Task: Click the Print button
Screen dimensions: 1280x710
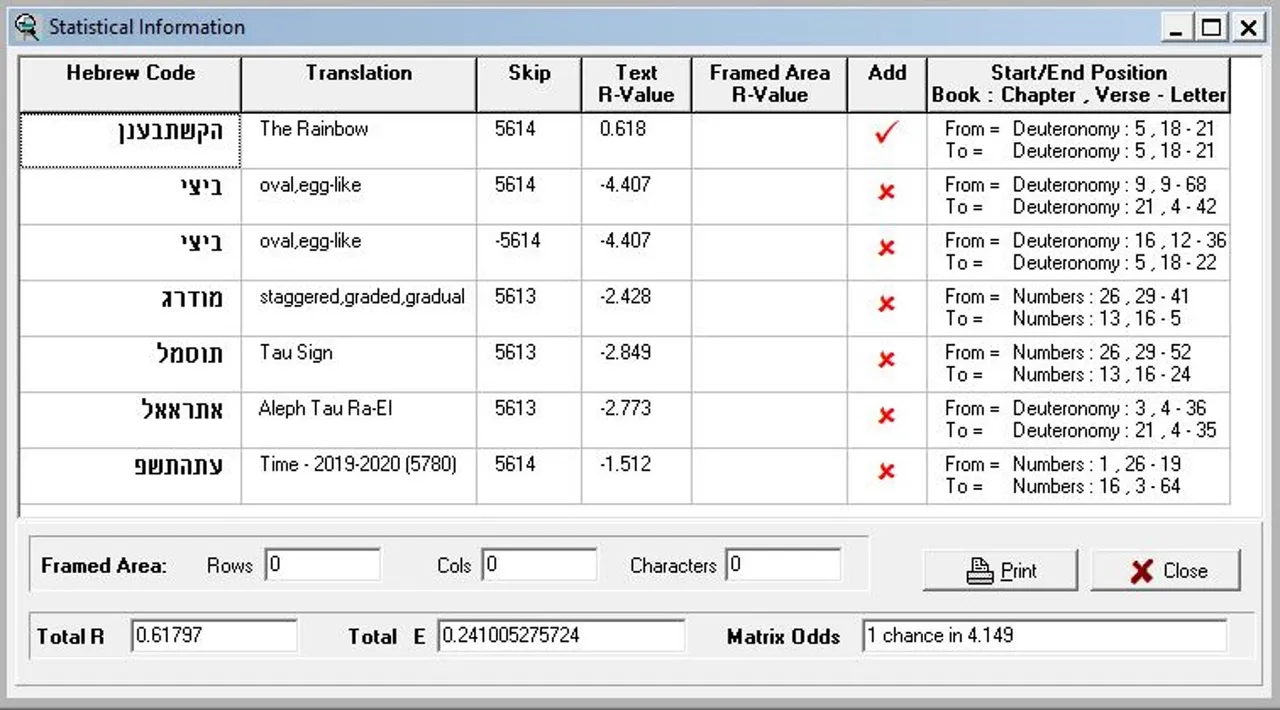Action: 1000,571
